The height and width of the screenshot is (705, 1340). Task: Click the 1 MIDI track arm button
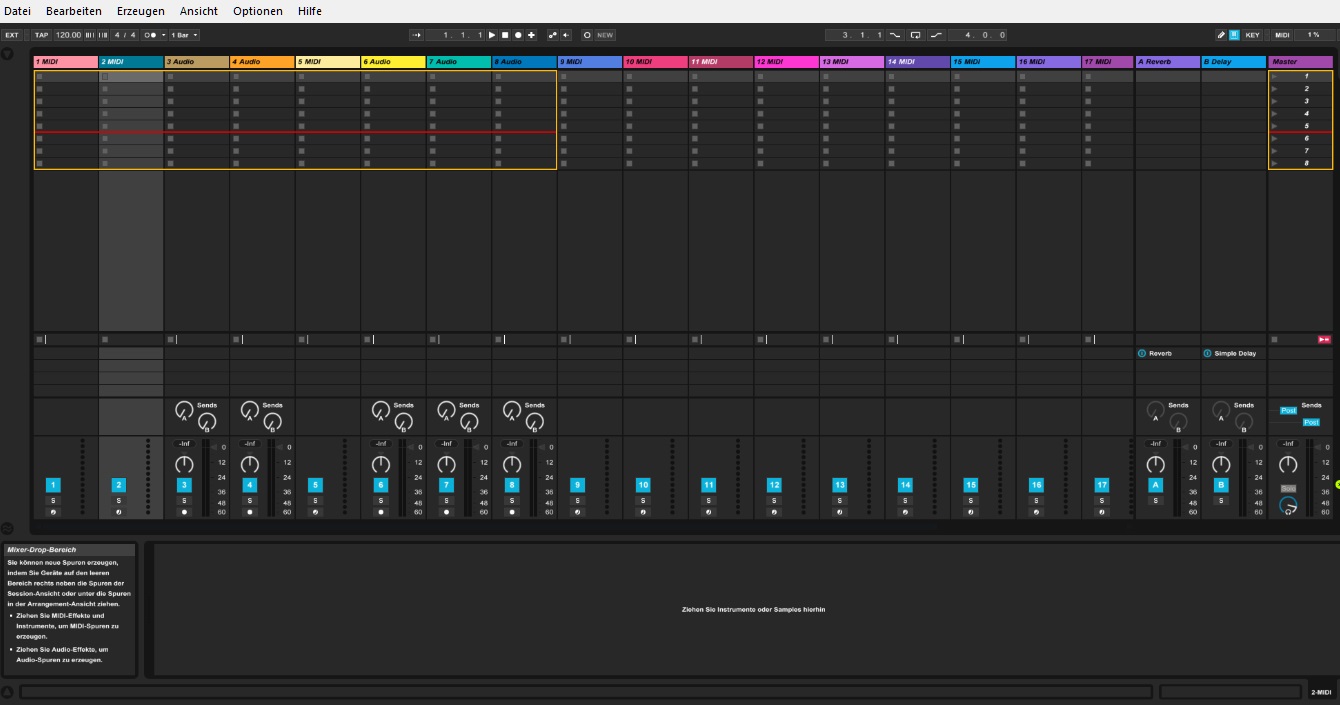tap(53, 512)
